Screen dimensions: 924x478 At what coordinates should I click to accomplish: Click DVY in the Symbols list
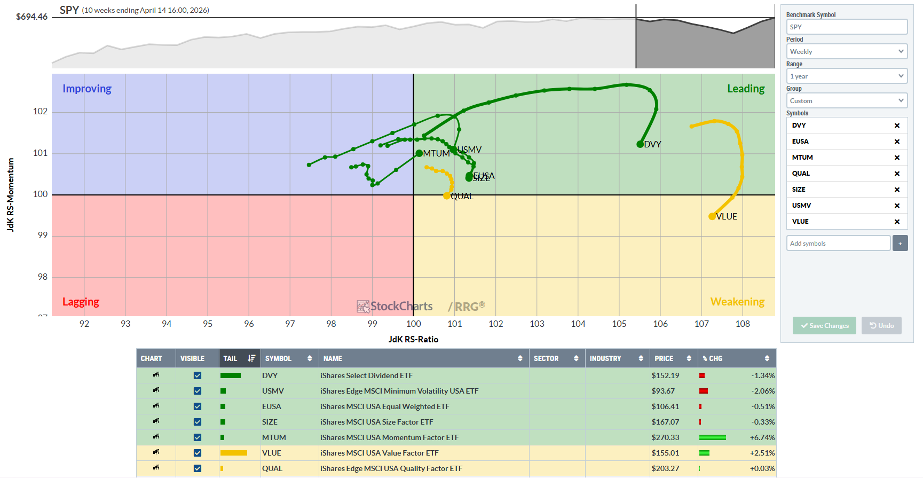pyautogui.click(x=799, y=126)
